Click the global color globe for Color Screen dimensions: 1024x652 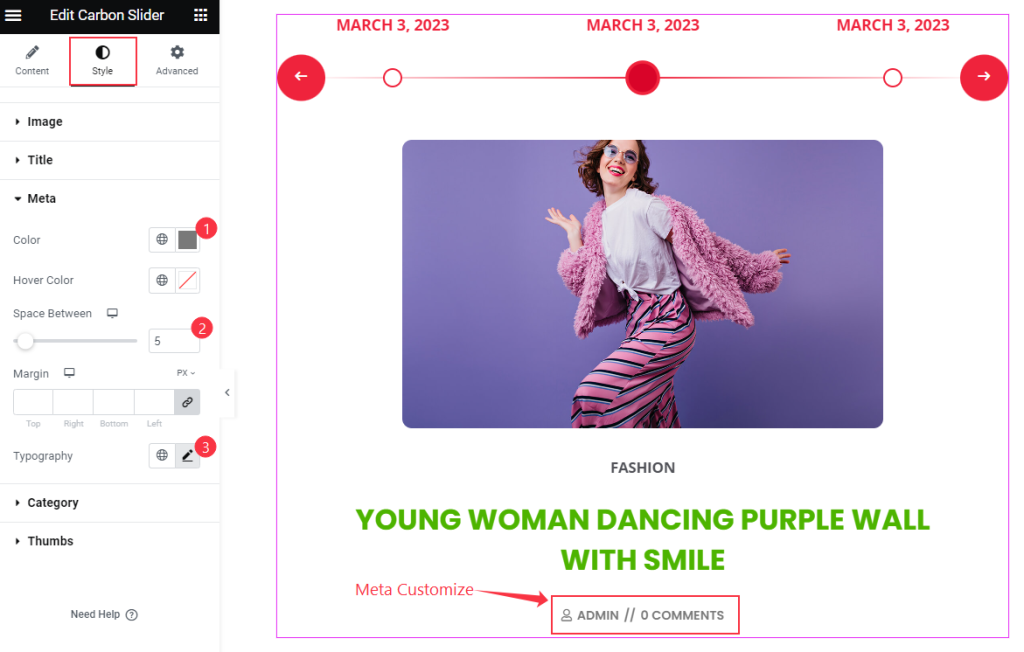coord(162,240)
